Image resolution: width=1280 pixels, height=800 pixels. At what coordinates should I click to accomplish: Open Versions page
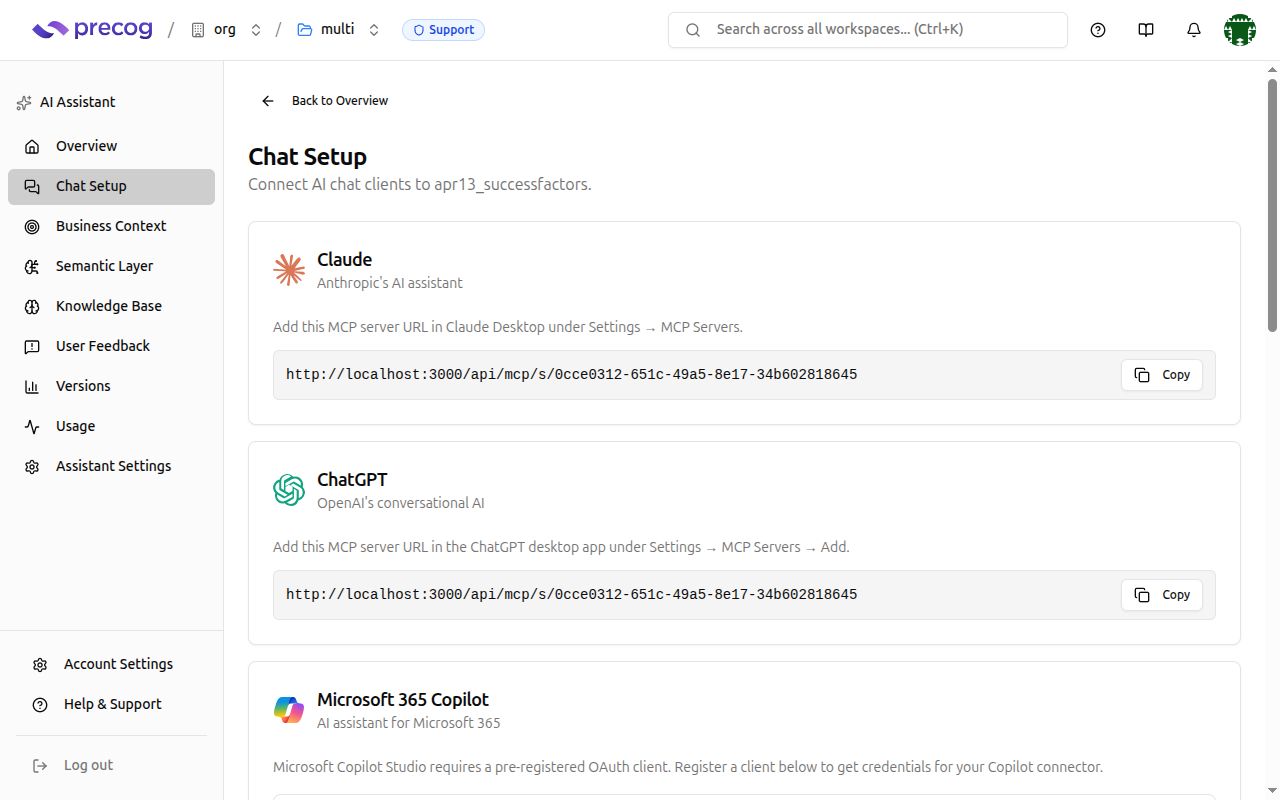pos(111,386)
